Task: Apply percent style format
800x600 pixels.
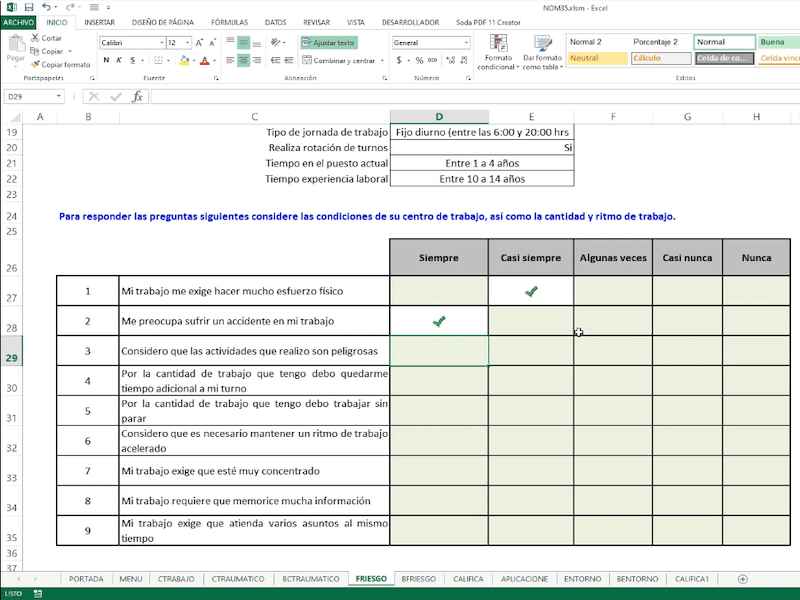Action: [419, 60]
